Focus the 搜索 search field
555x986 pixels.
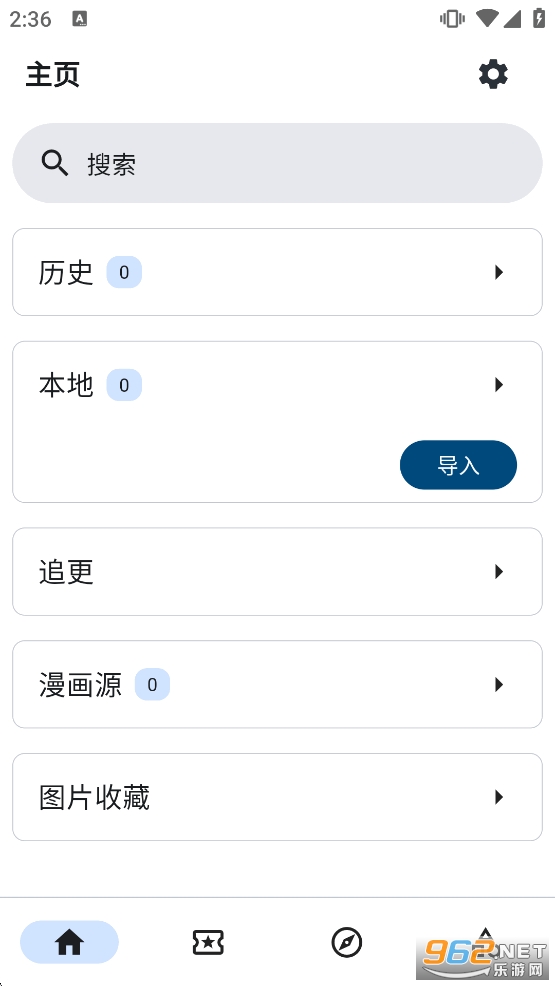pos(277,163)
